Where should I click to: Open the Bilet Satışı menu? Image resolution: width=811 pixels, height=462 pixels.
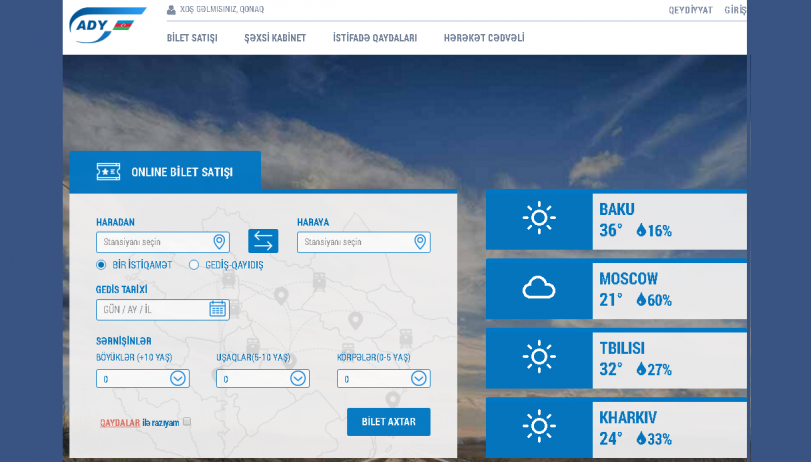192,38
